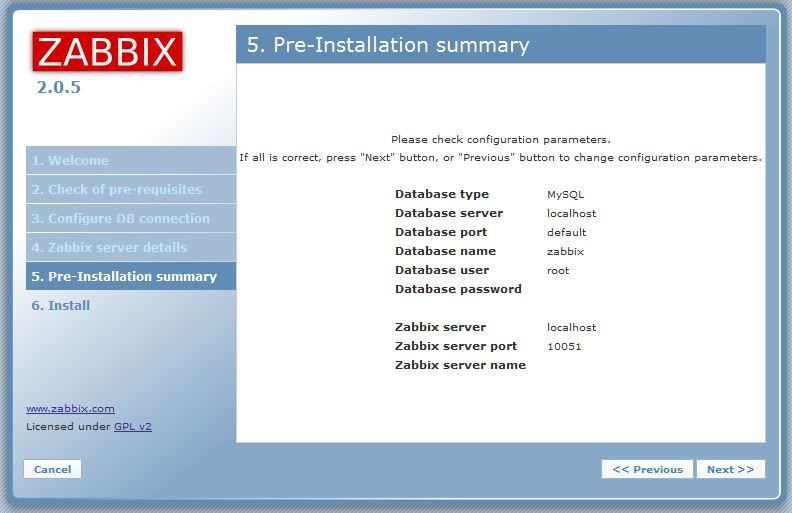Image resolution: width=792 pixels, height=513 pixels.
Task: Click the ZABBIX logo
Action: tap(107, 52)
